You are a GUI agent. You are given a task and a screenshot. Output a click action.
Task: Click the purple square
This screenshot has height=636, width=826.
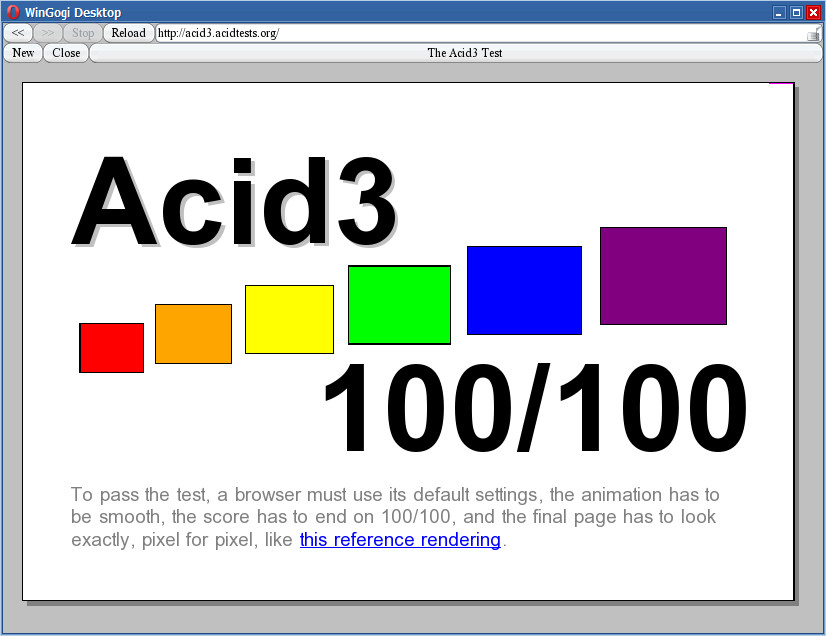click(663, 276)
